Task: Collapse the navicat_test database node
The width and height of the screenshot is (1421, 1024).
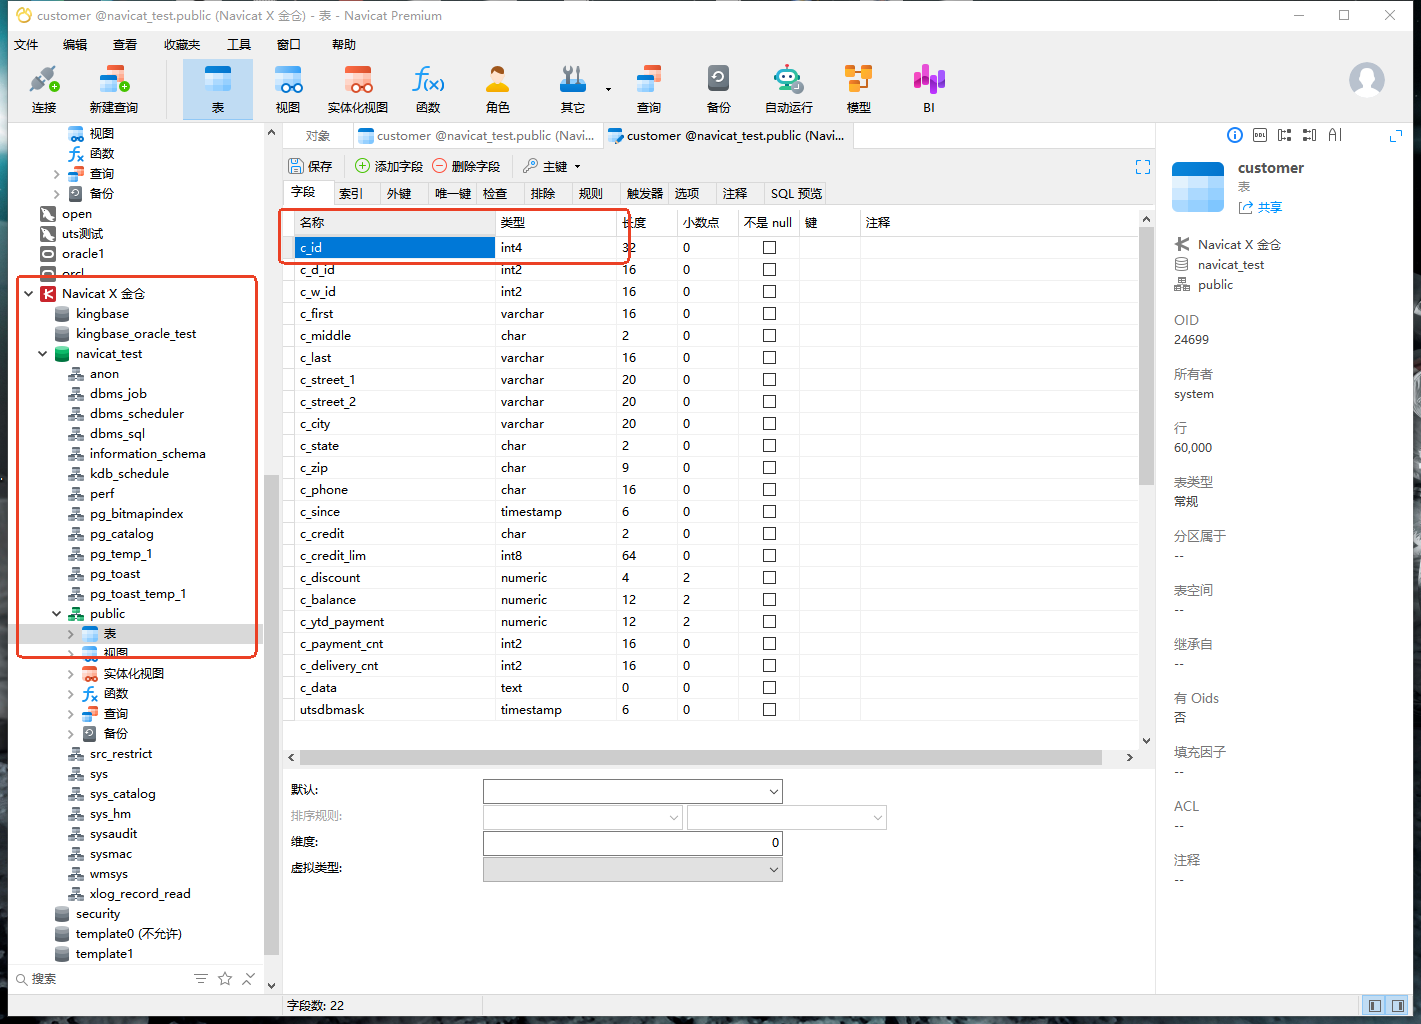Action: pyautogui.click(x=43, y=353)
